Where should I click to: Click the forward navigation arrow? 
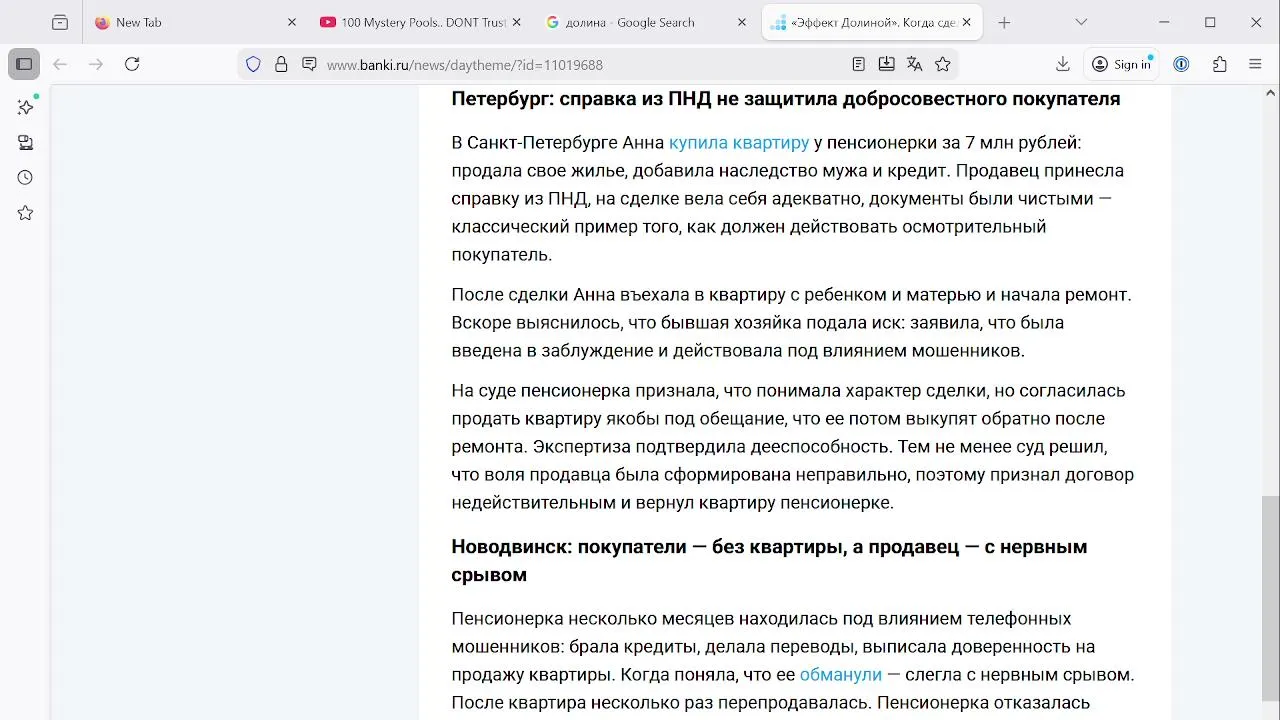coord(96,64)
